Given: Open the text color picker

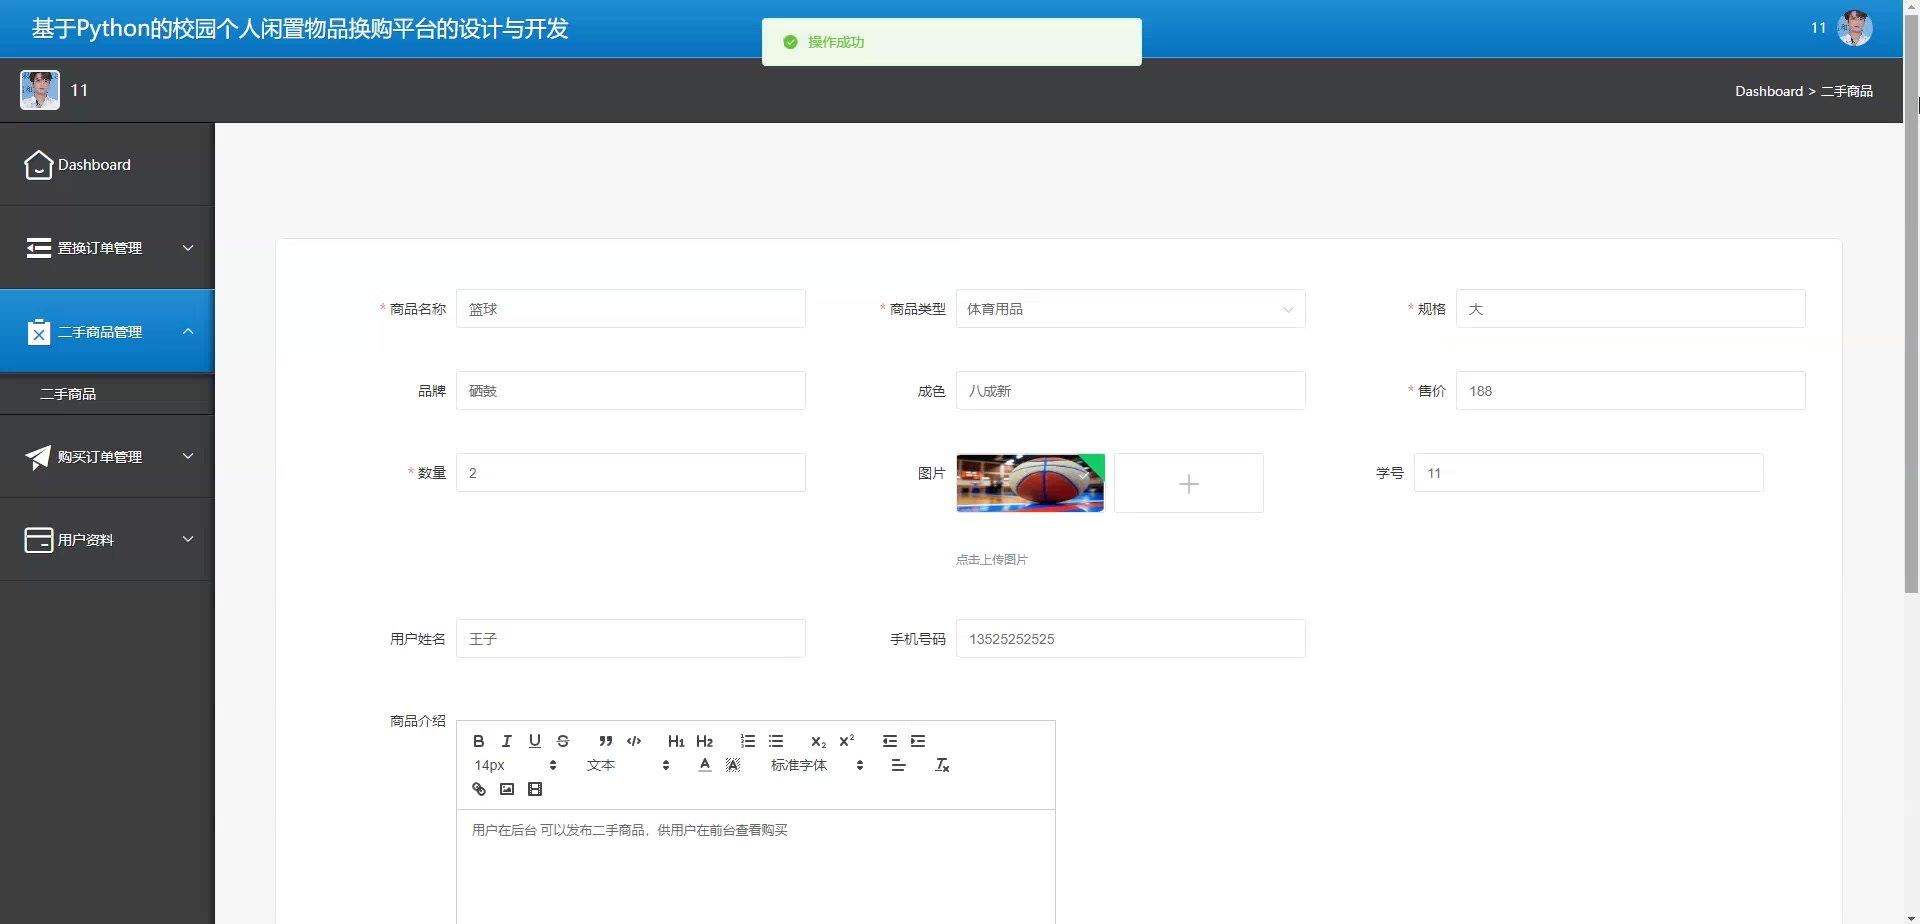Looking at the screenshot, I should point(704,765).
